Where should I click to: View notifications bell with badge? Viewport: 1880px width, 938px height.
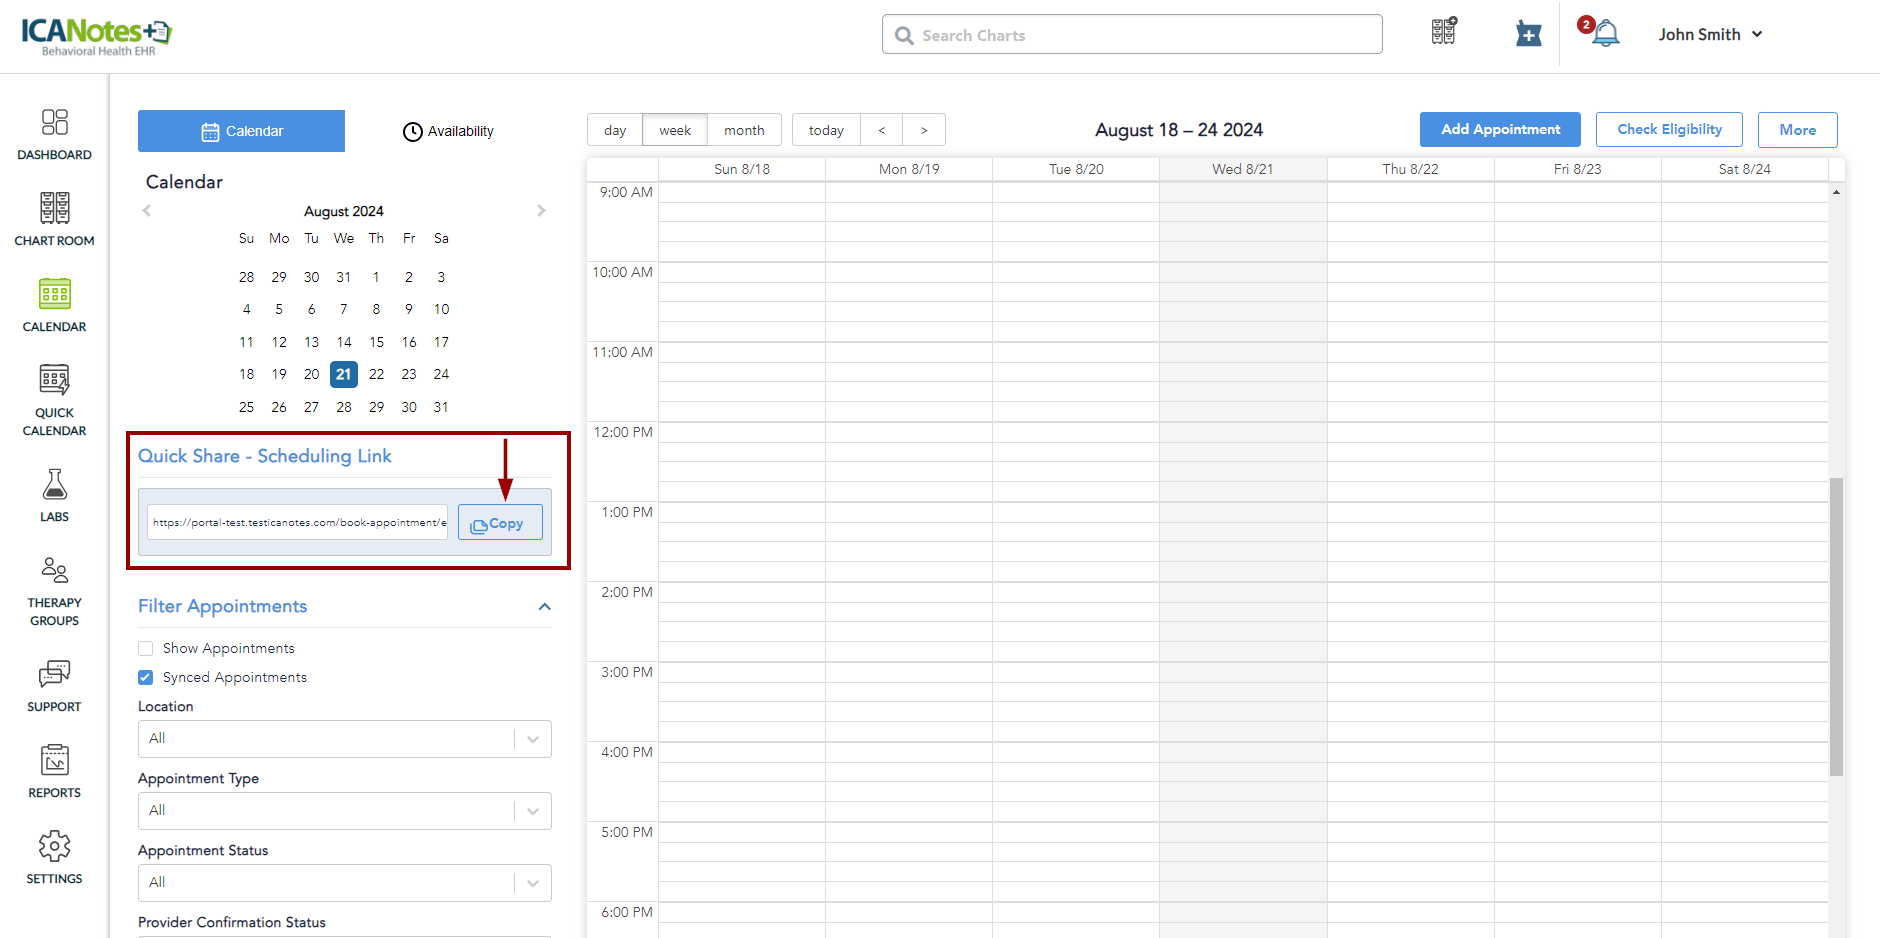1603,33
